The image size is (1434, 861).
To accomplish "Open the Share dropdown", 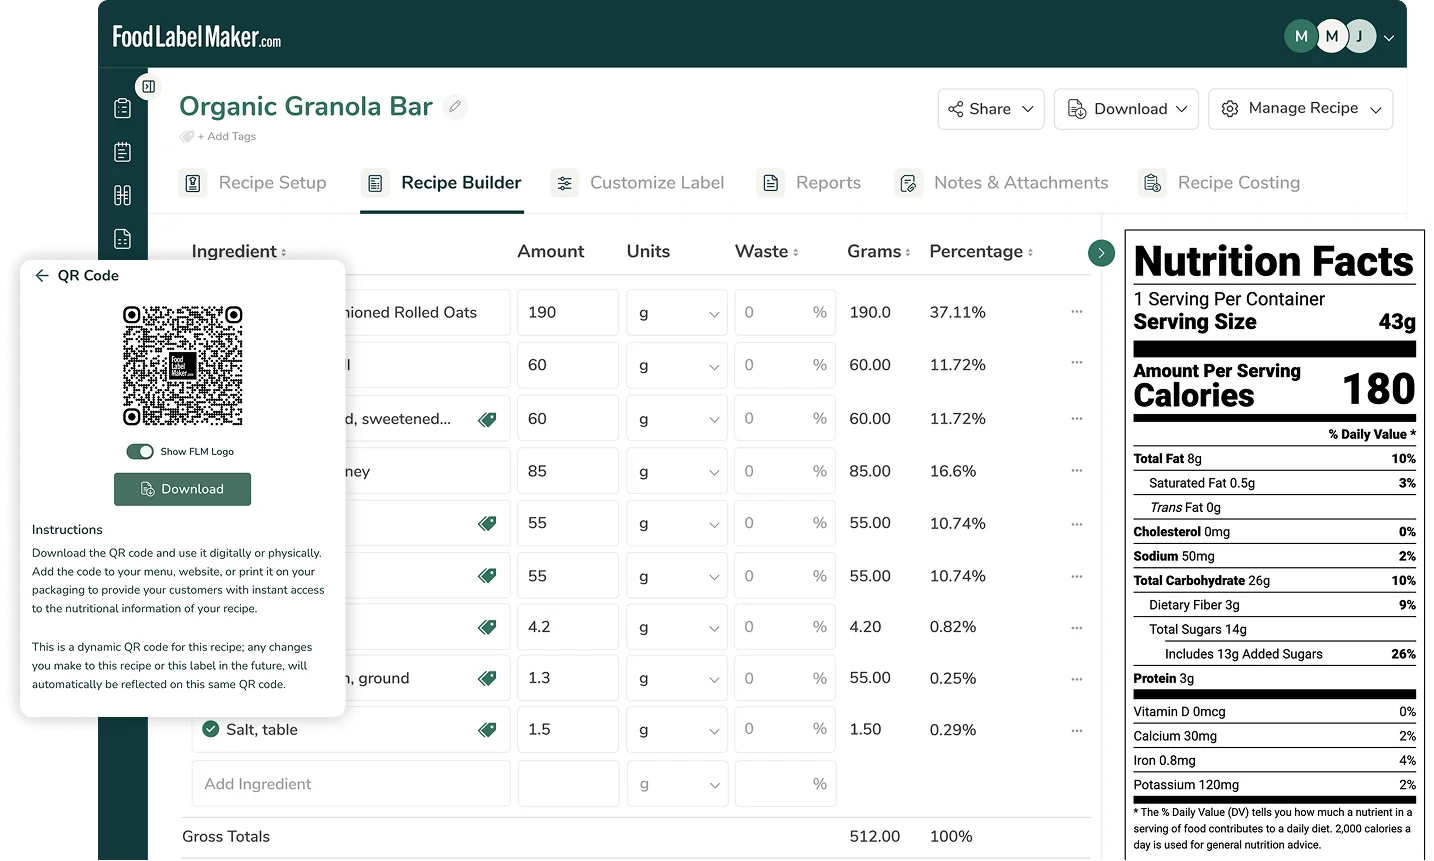I will (x=991, y=109).
